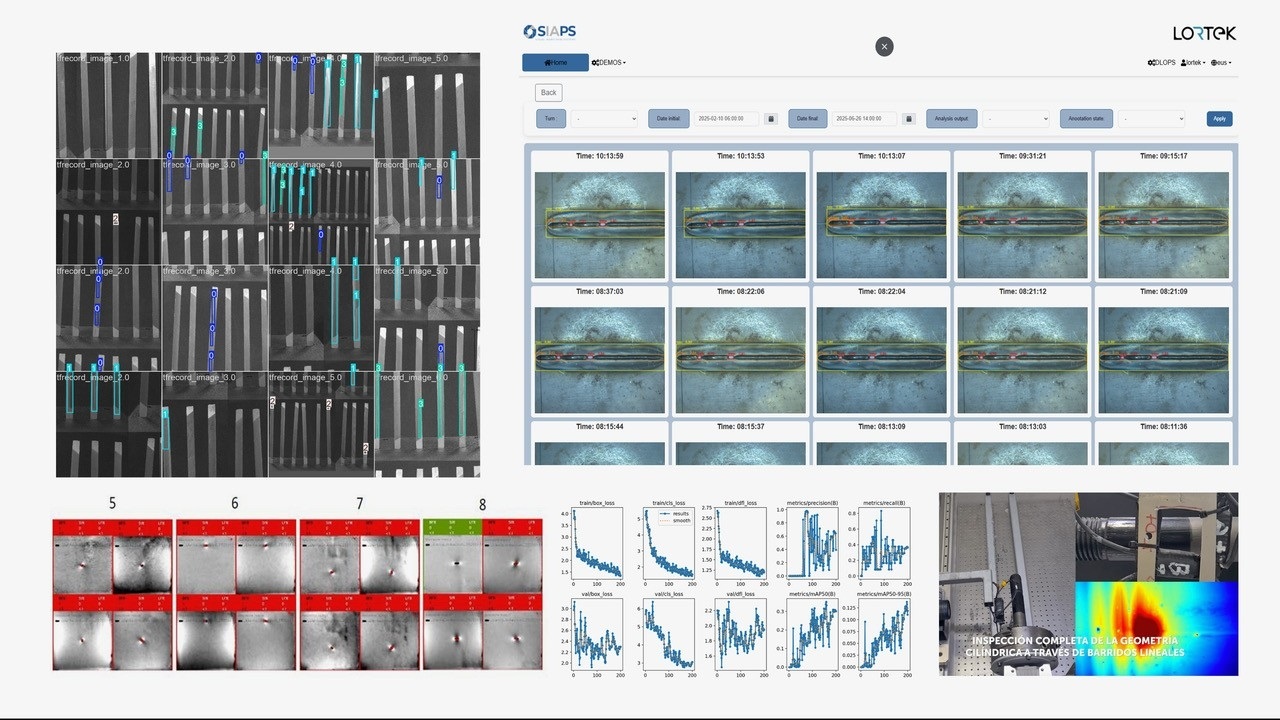The image size is (1280, 720).
Task: Open the Date initial calendar picker
Action: pos(771,118)
